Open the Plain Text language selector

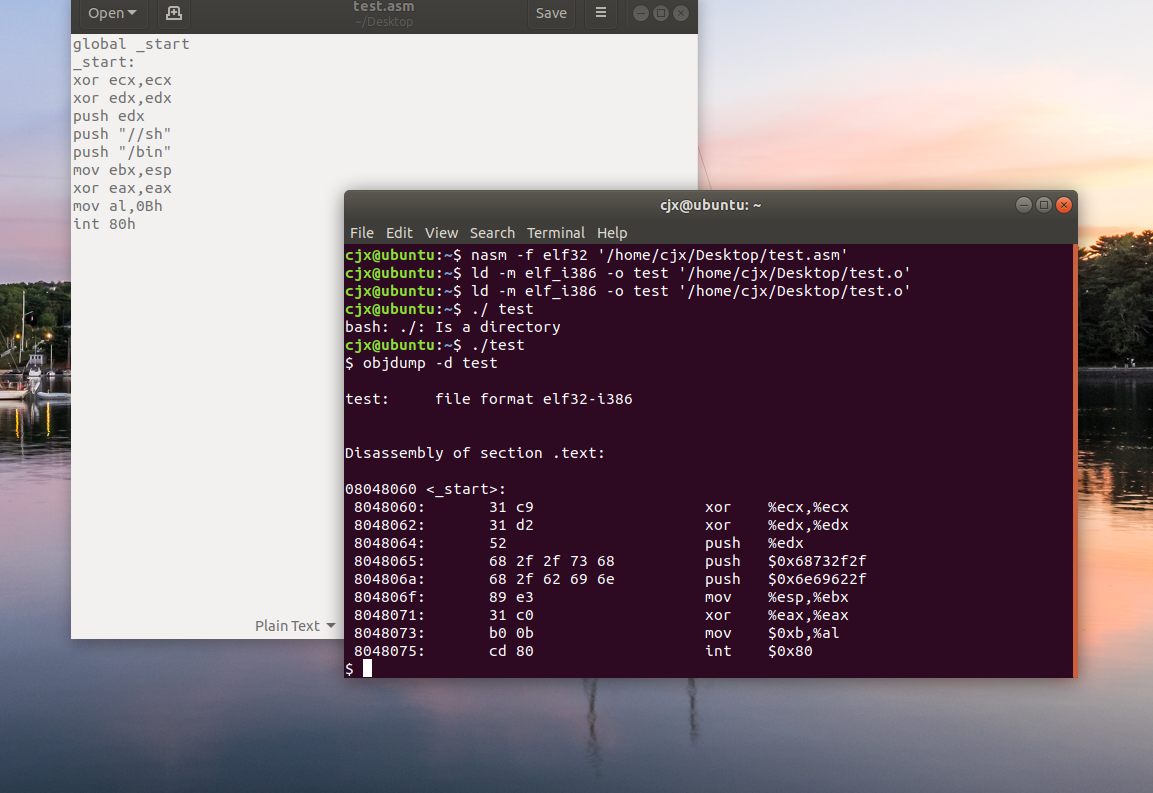tap(295, 625)
